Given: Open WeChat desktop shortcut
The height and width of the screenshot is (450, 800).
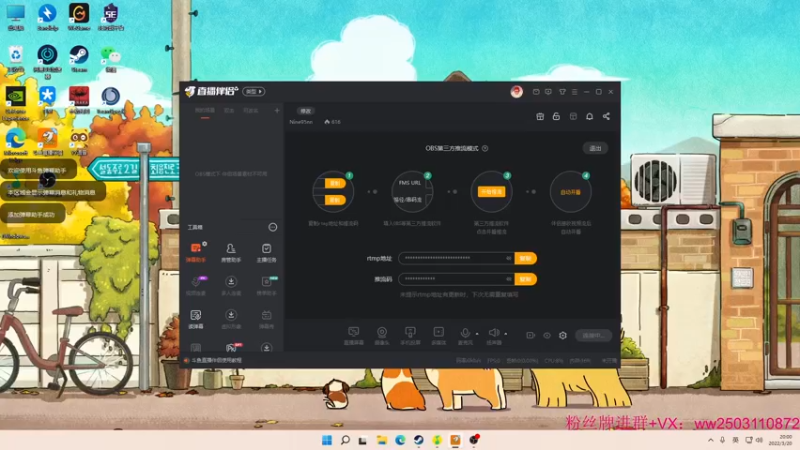Looking at the screenshot, I should coord(110,58).
